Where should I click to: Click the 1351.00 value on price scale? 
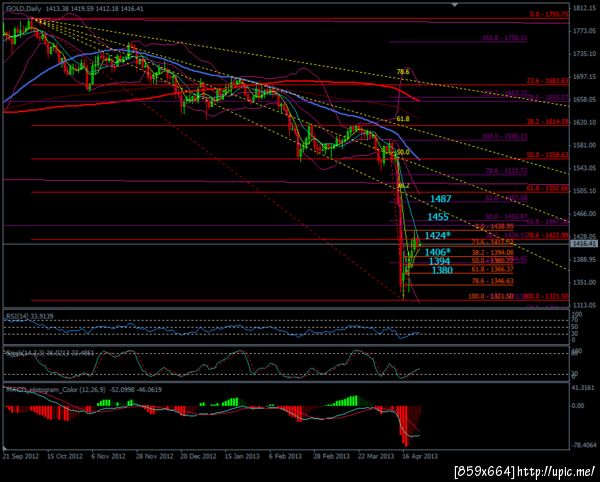click(x=584, y=282)
